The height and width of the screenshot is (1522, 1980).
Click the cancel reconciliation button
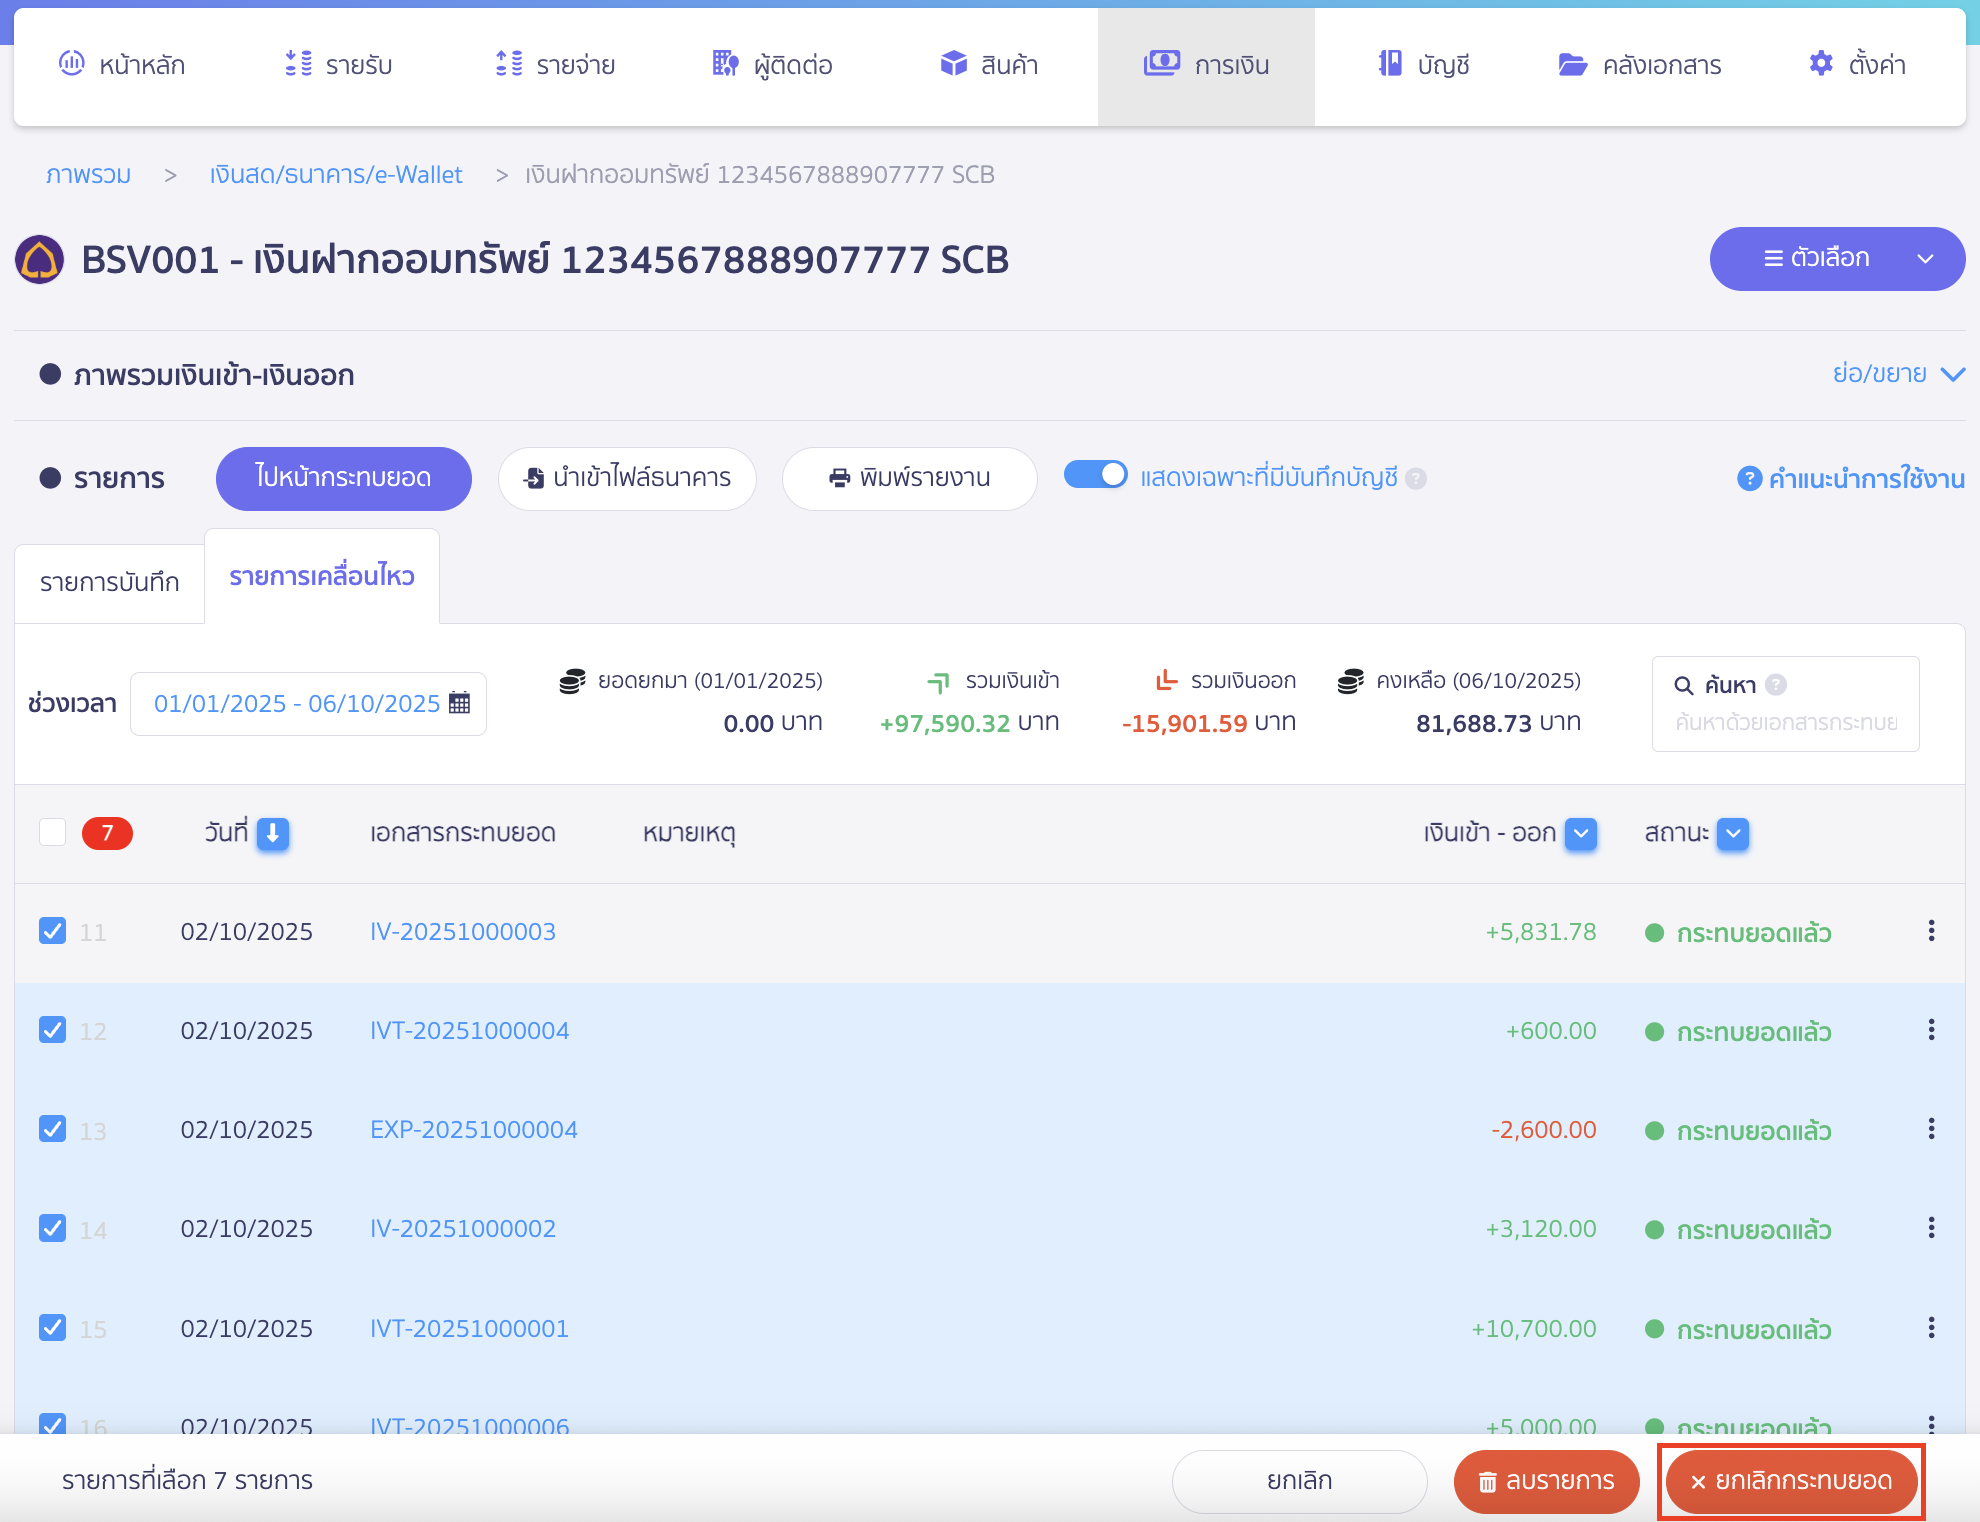click(x=1790, y=1481)
